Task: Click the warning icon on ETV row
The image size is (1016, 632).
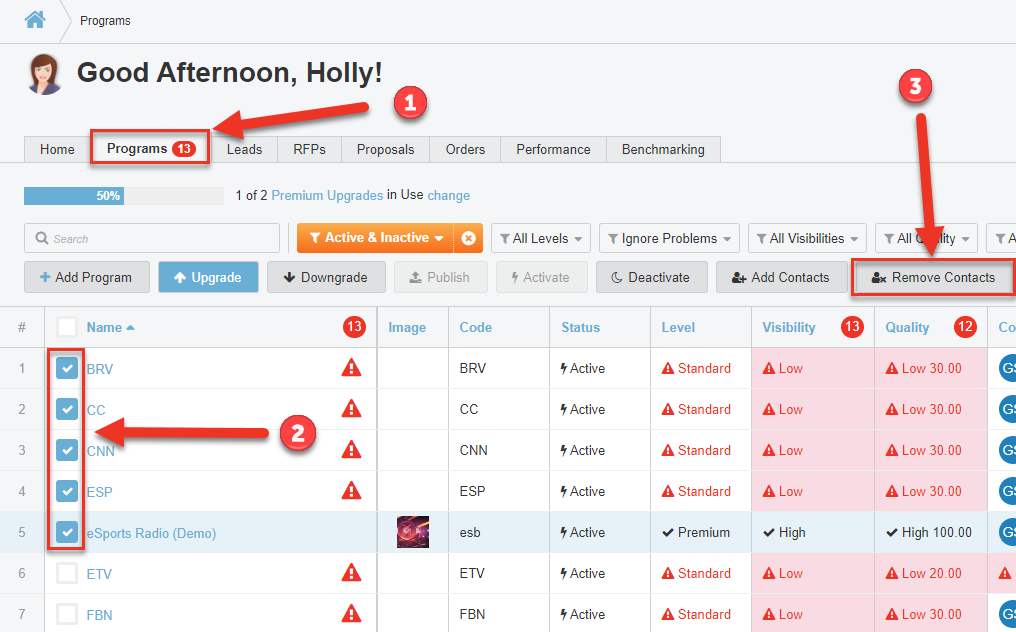Action: (x=351, y=573)
